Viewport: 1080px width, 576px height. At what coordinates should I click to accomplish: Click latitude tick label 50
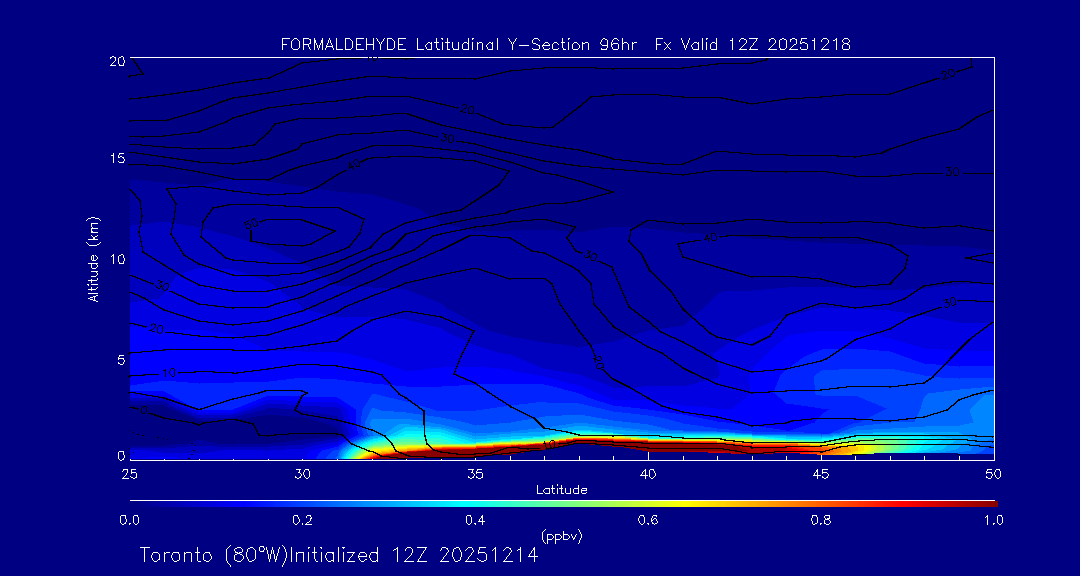click(994, 472)
